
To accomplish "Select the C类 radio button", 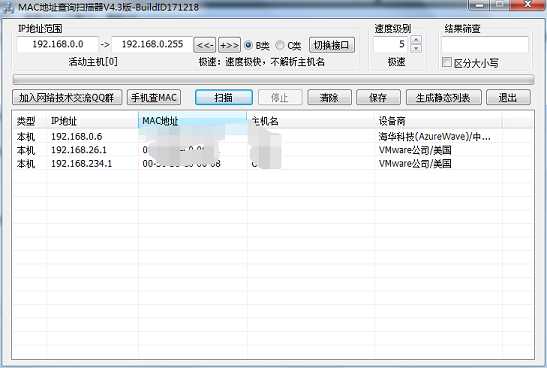I will coord(279,45).
